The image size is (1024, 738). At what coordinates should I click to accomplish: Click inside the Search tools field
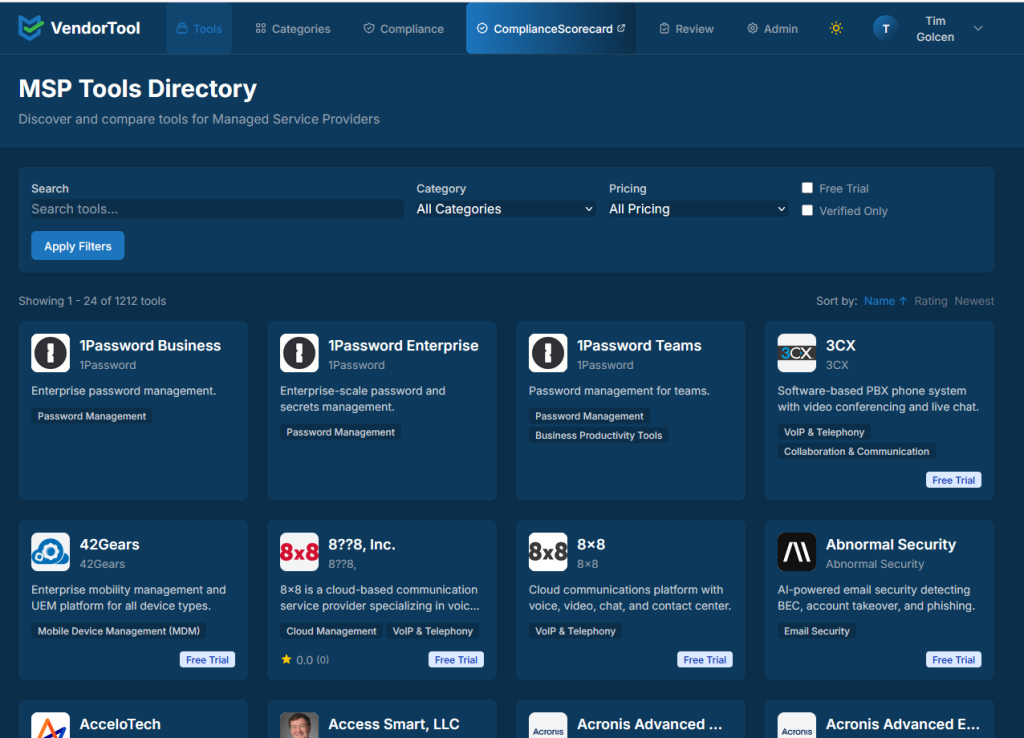[x=215, y=209]
